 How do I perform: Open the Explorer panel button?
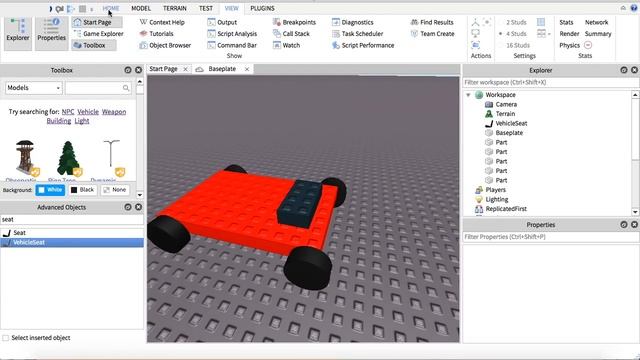(x=18, y=34)
